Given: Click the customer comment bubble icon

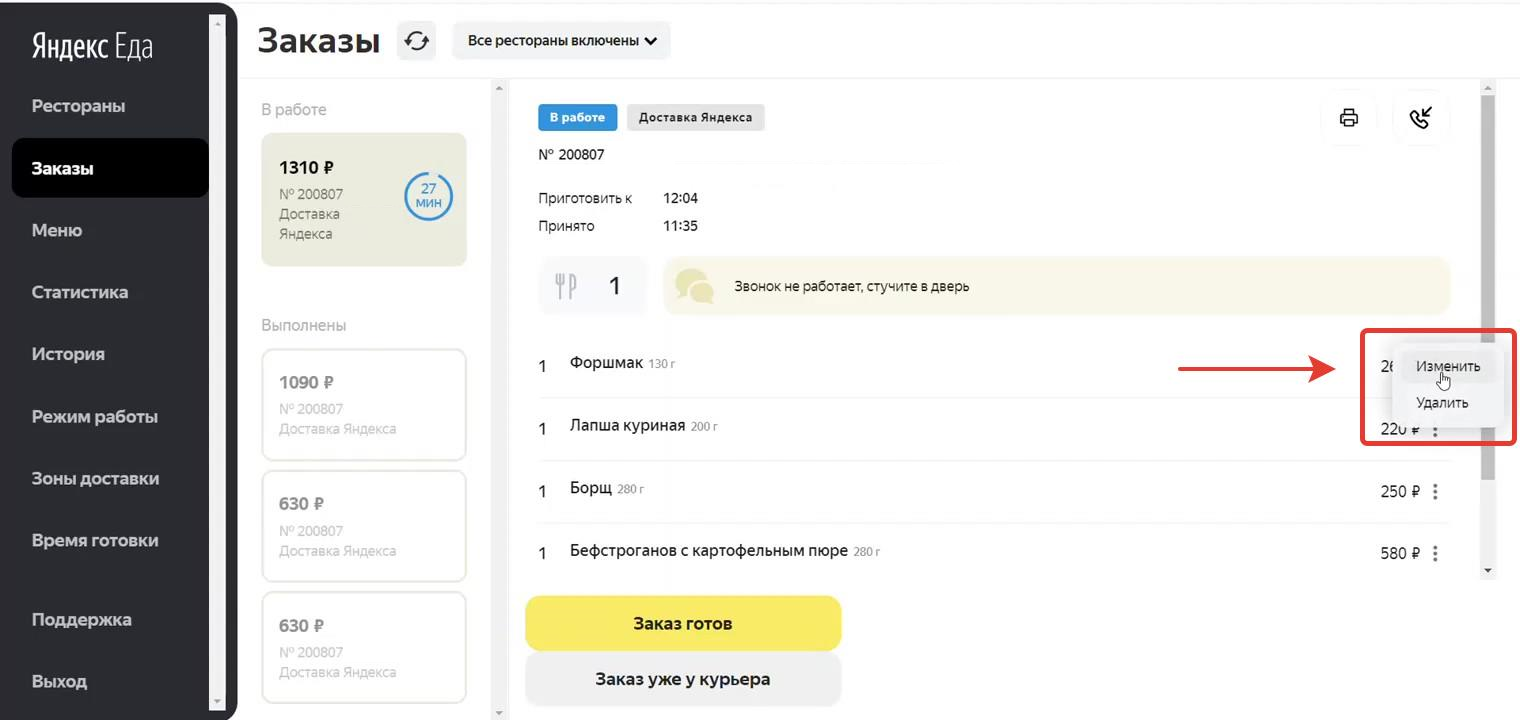Looking at the screenshot, I should [695, 286].
